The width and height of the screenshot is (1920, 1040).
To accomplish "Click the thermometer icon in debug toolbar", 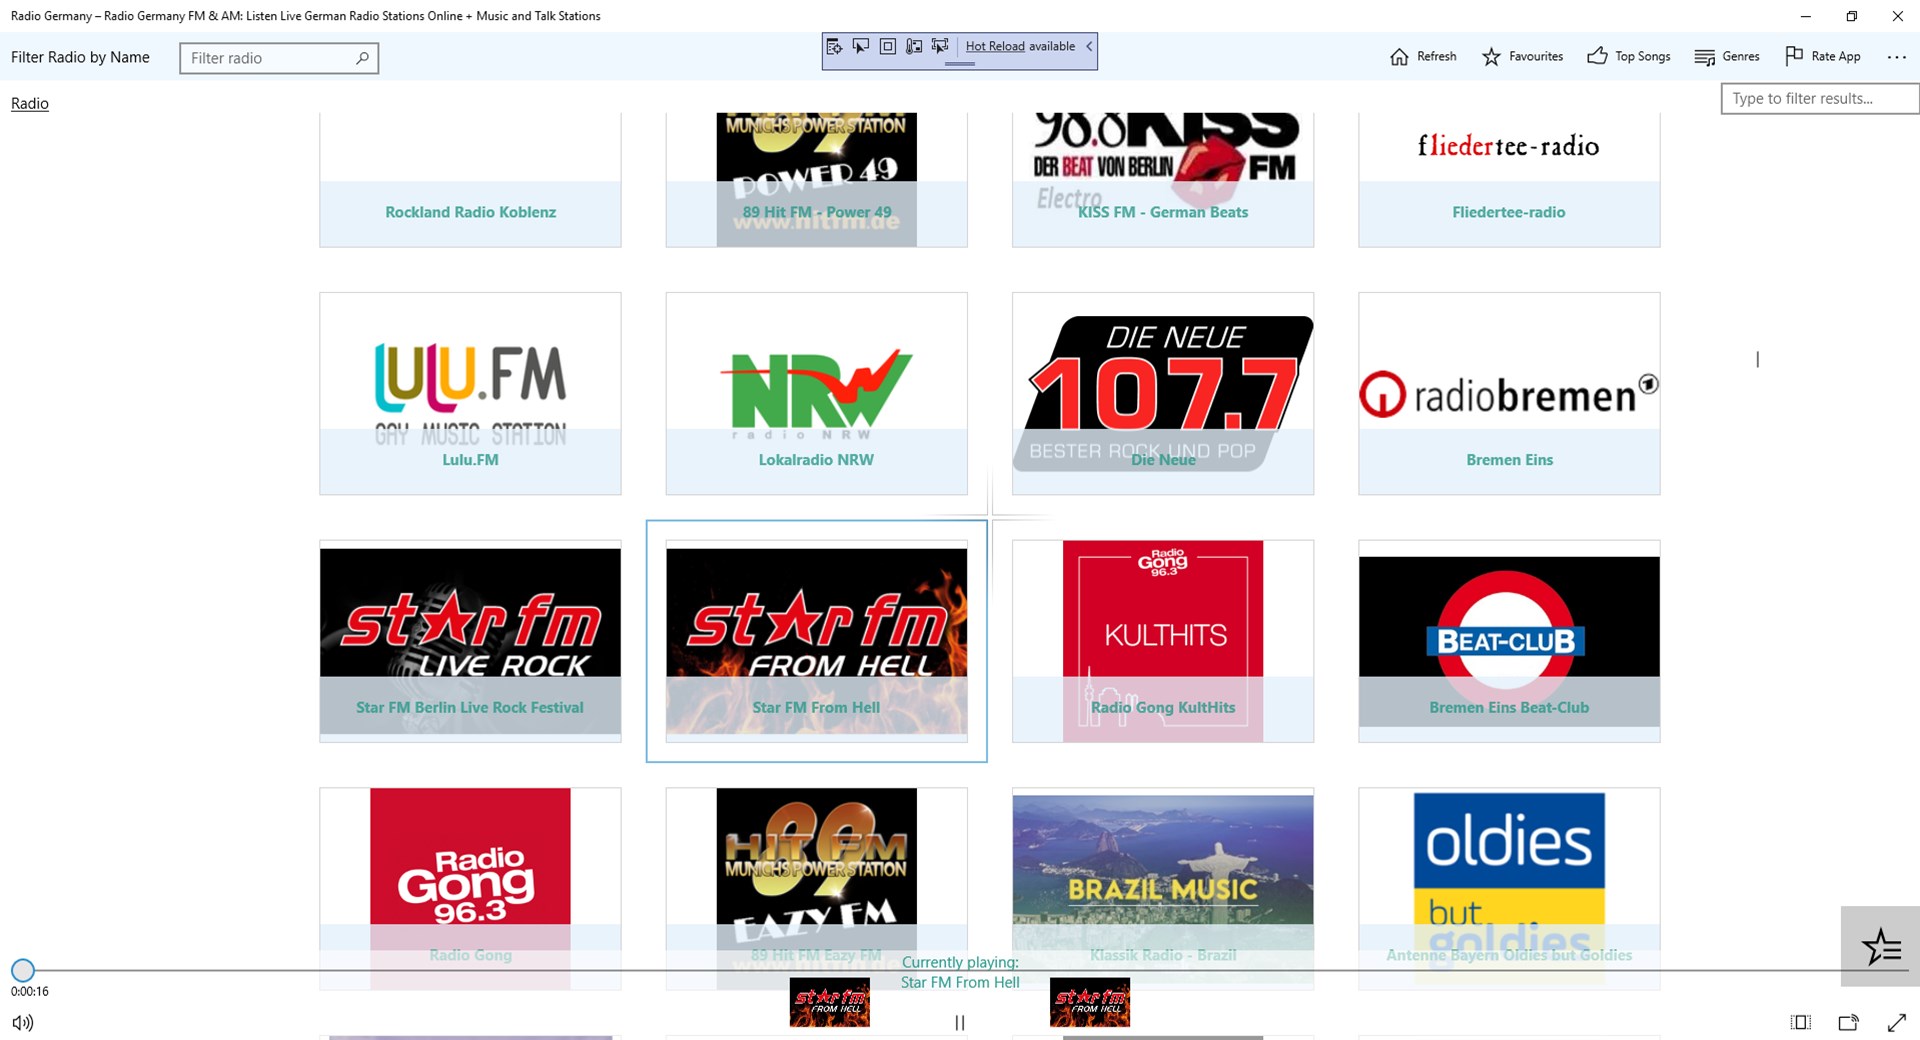I will pyautogui.click(x=914, y=46).
